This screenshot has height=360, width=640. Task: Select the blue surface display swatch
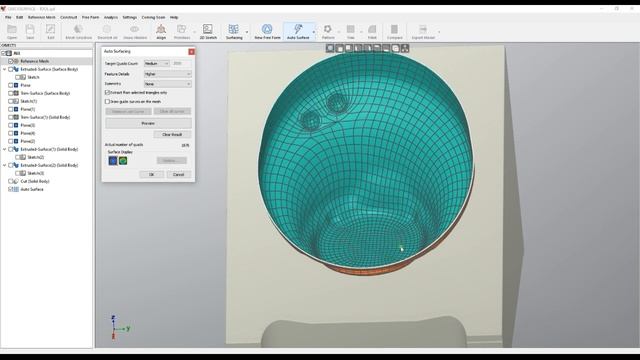pos(113,161)
